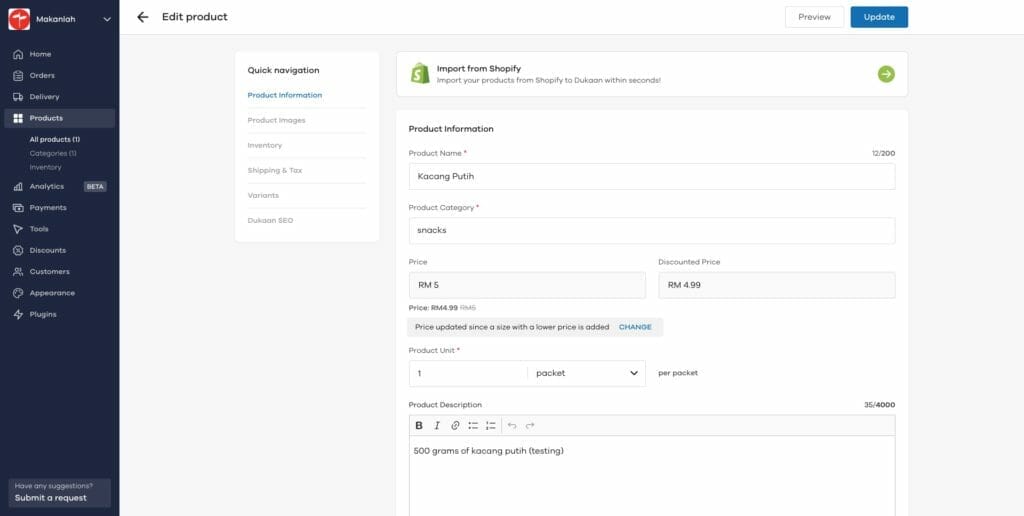Click the back arrow beside Edit product
1024x516 pixels.
[143, 17]
